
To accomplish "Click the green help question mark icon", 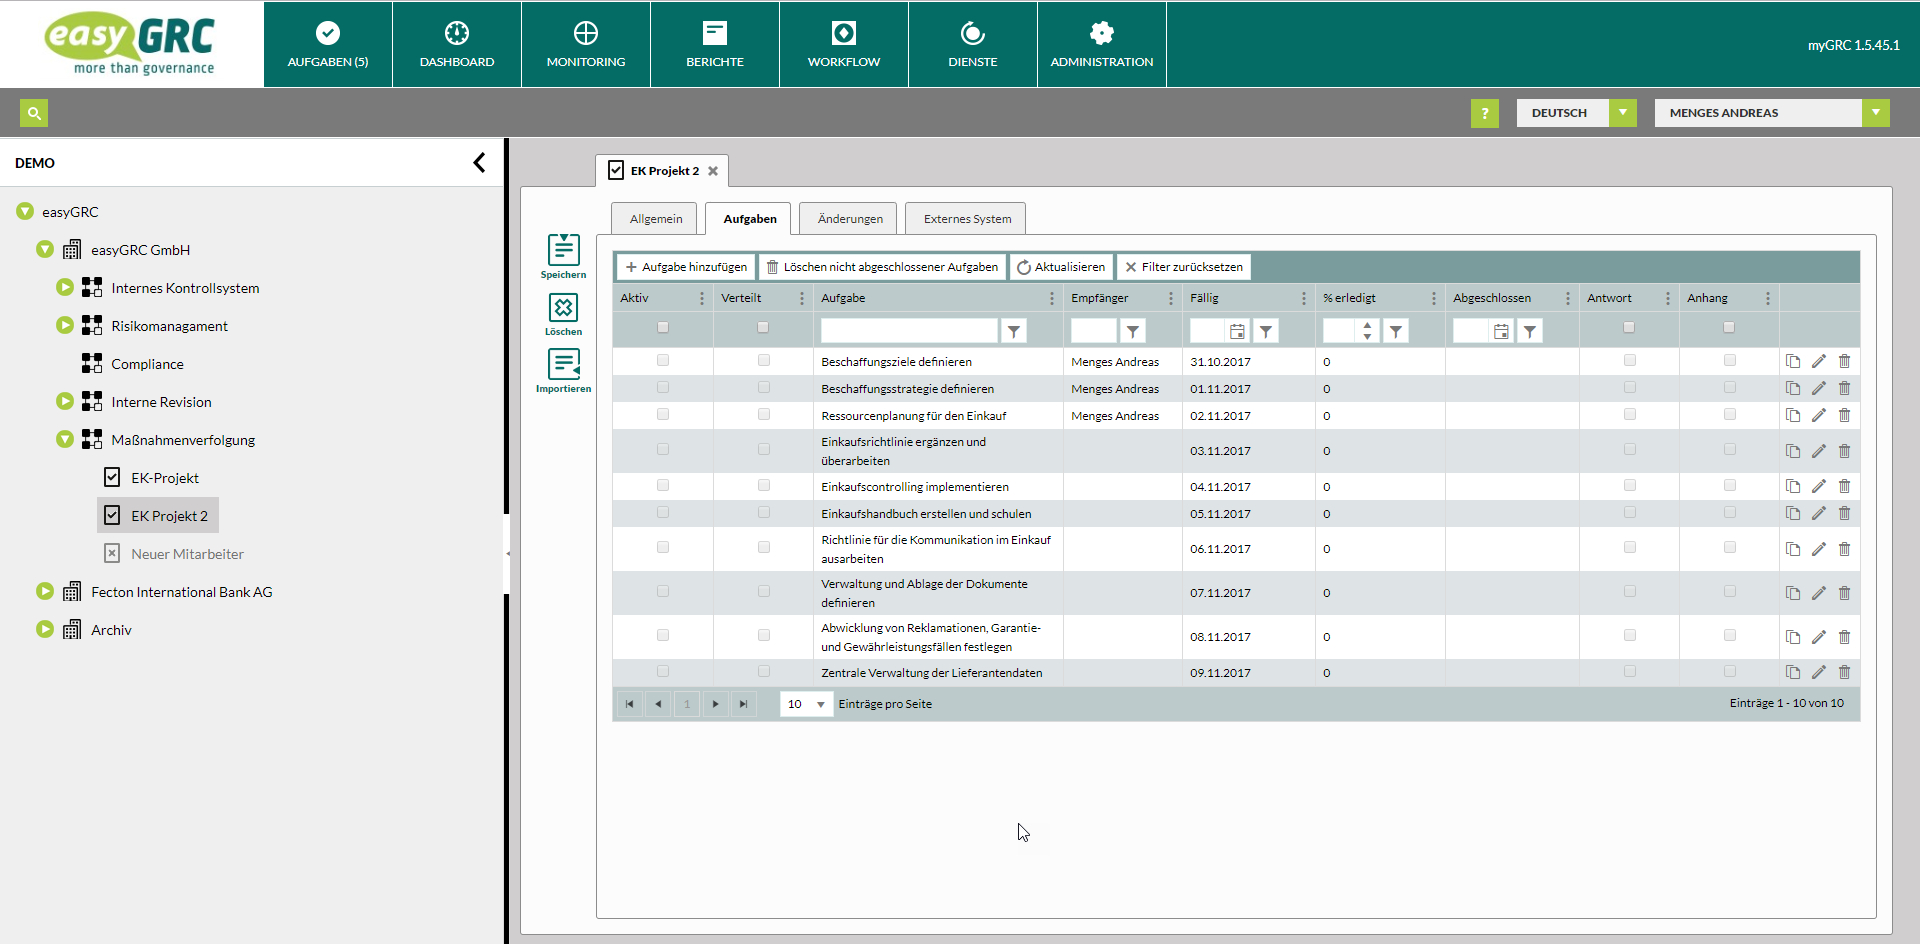I will coord(1484,113).
